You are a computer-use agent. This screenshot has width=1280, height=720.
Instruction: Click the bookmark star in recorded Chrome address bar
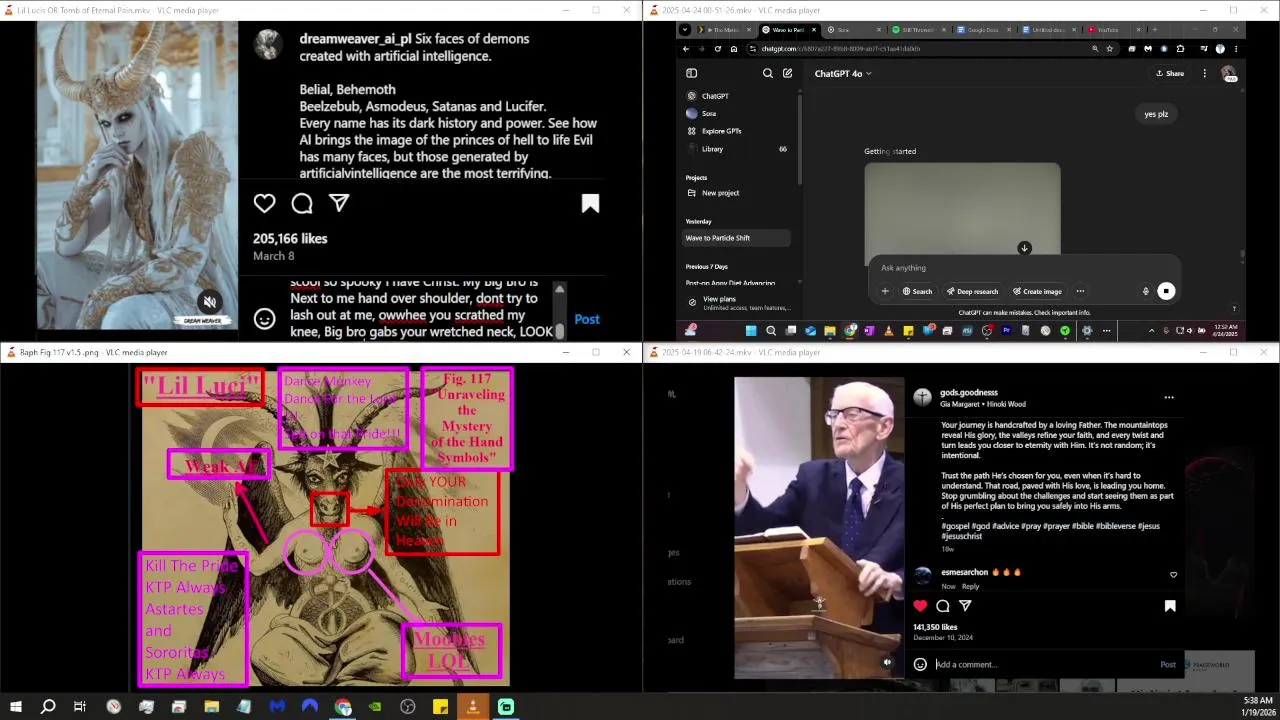(1109, 48)
